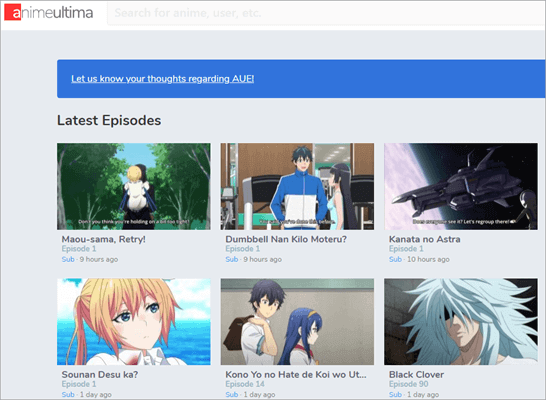
Task: Click '1 day ago' under Black Clover
Action: 423,394
